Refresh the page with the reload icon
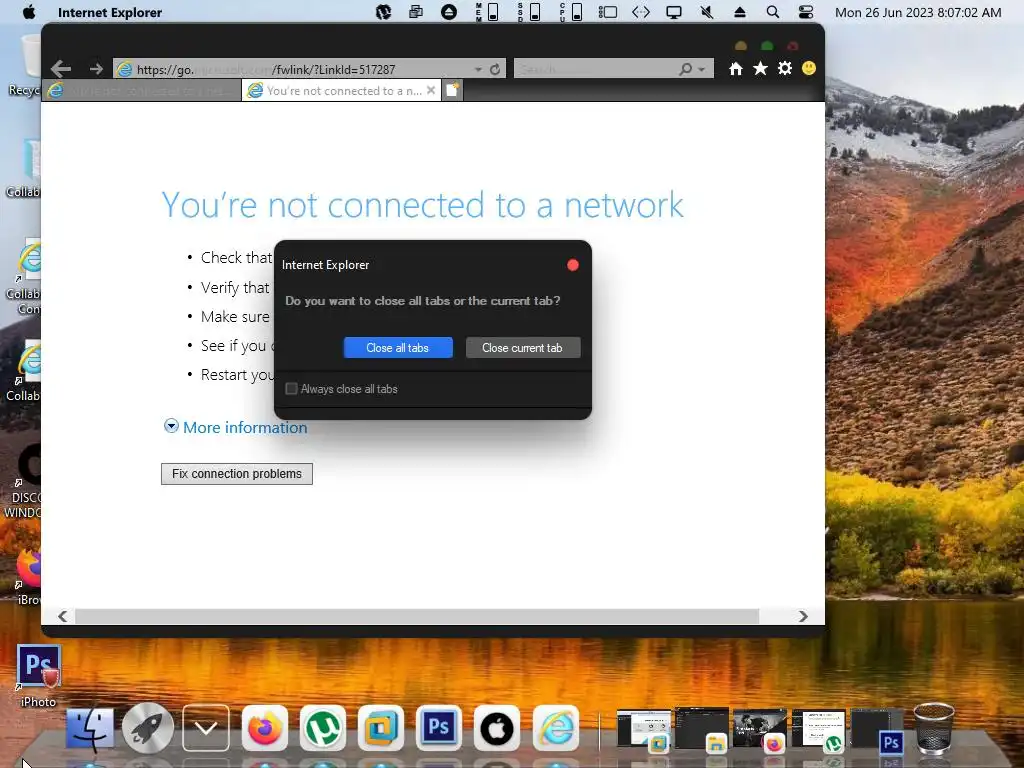The height and width of the screenshot is (768, 1024). pyautogui.click(x=495, y=69)
